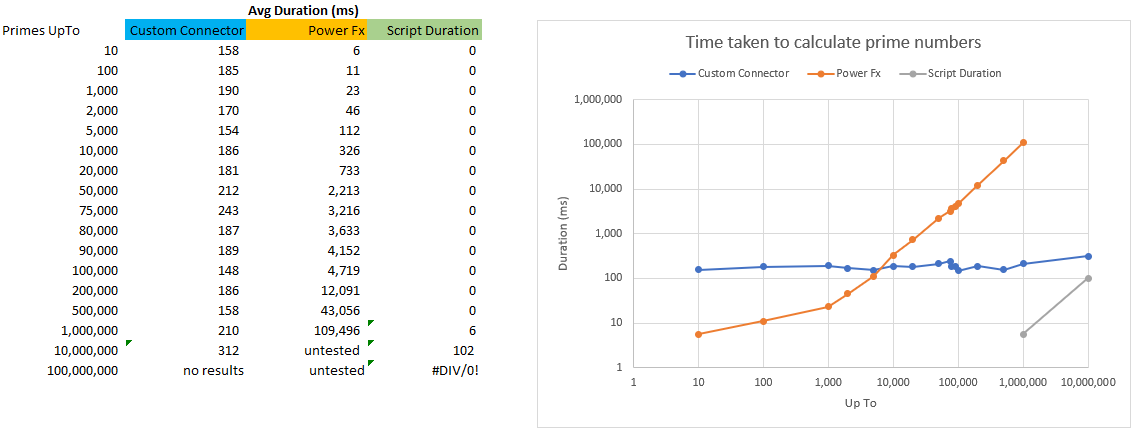Select Custom Connector value '190'
The height and width of the screenshot is (434, 1145).
pos(229,91)
